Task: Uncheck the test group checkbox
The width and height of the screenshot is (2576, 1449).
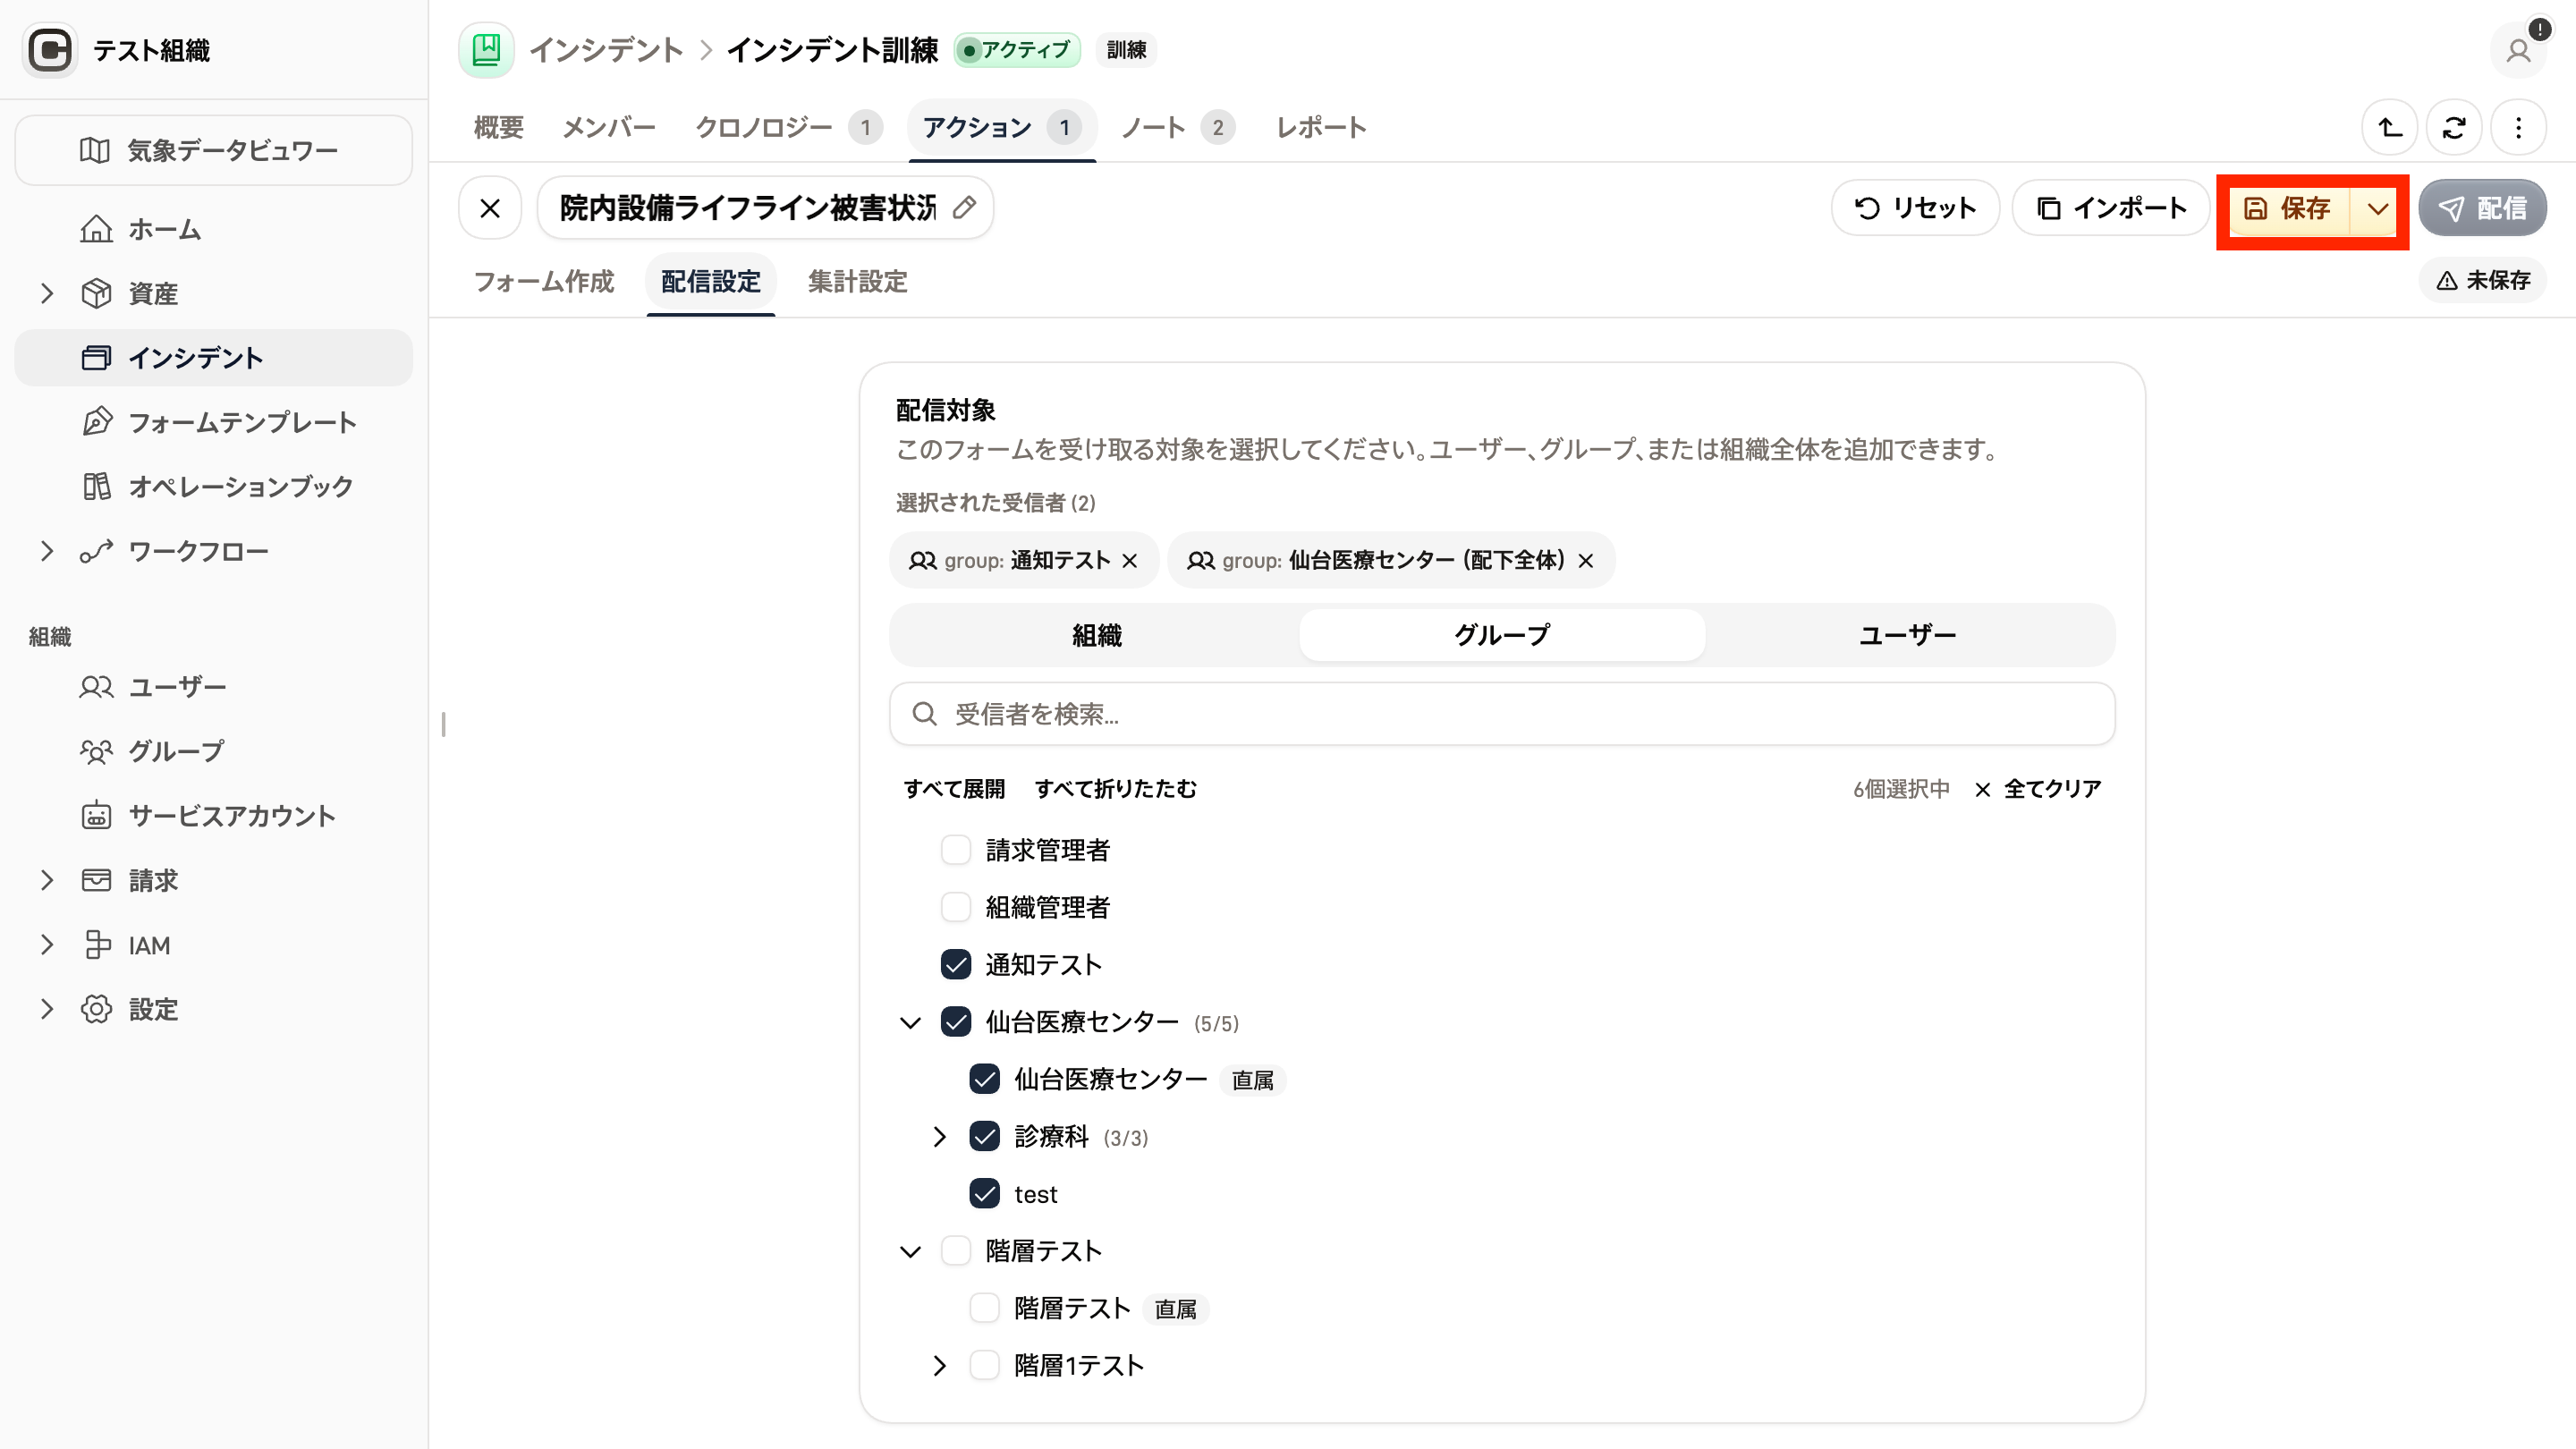Action: click(985, 1193)
